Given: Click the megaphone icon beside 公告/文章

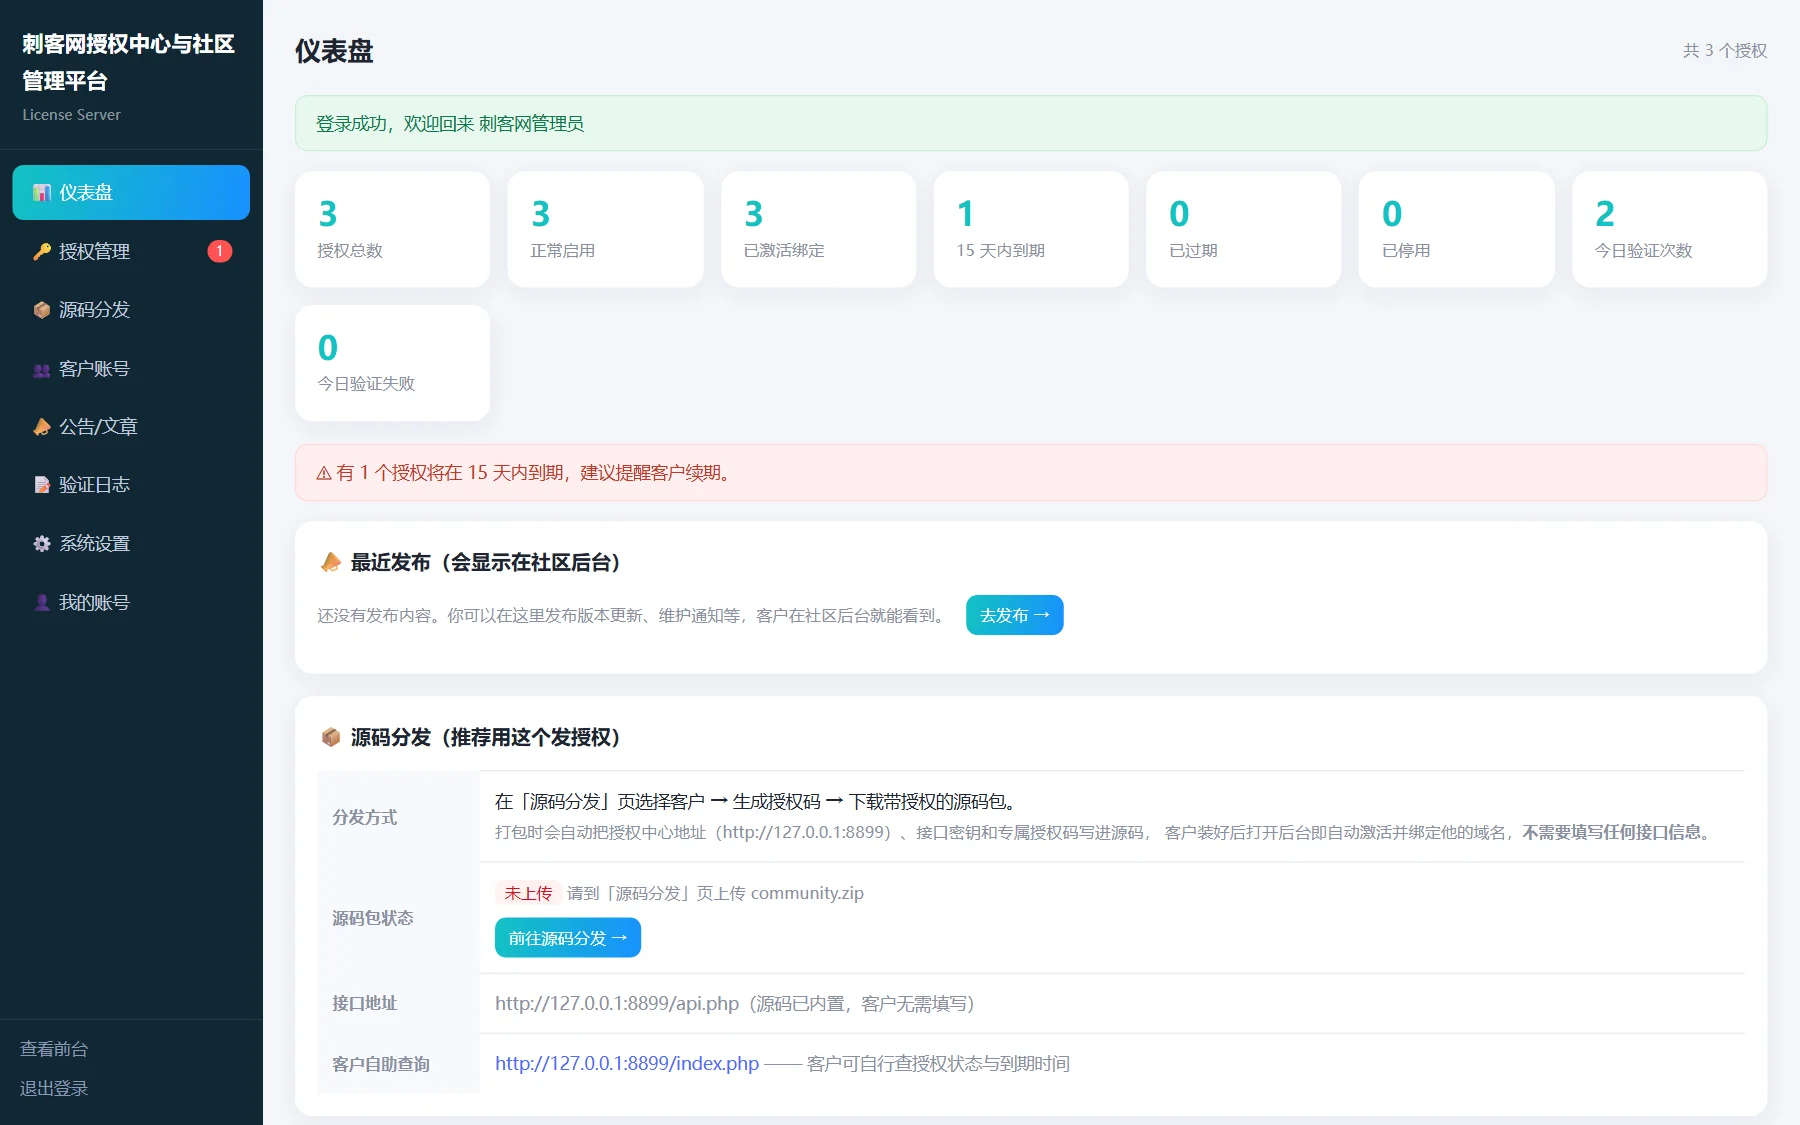Looking at the screenshot, I should coord(42,427).
